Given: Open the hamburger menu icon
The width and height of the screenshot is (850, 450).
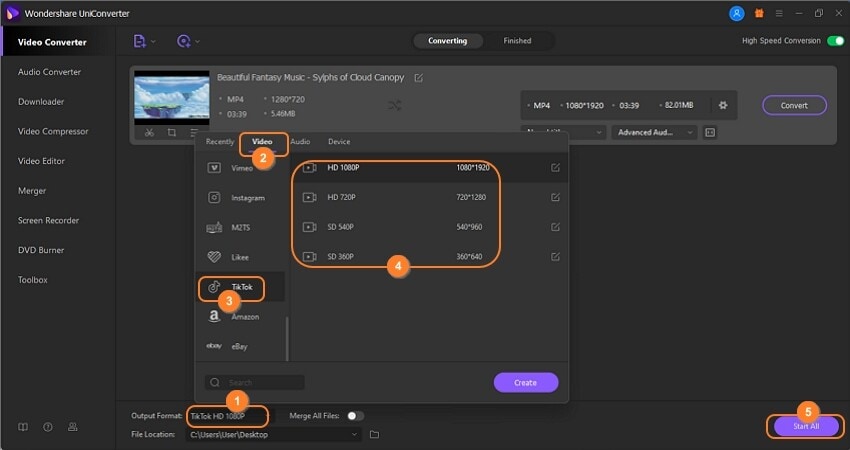Looking at the screenshot, I should [x=779, y=14].
